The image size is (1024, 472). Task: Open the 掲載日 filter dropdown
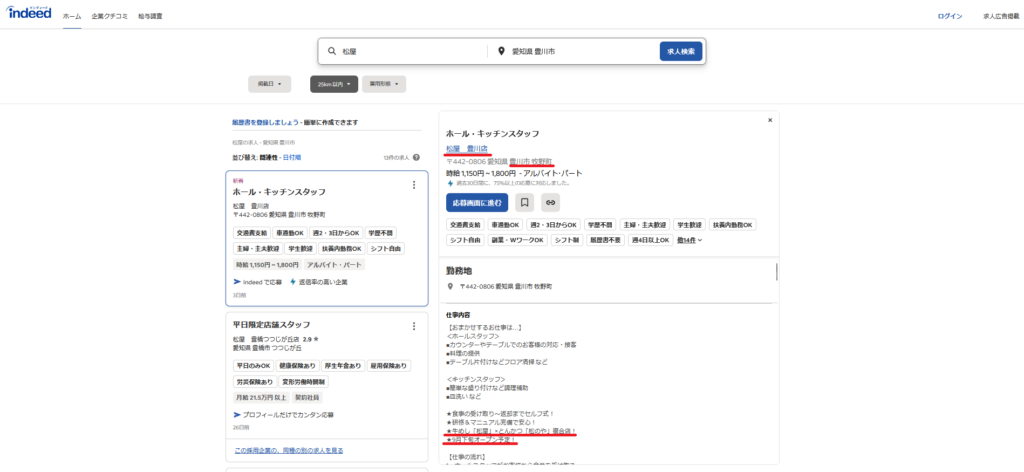pos(269,84)
